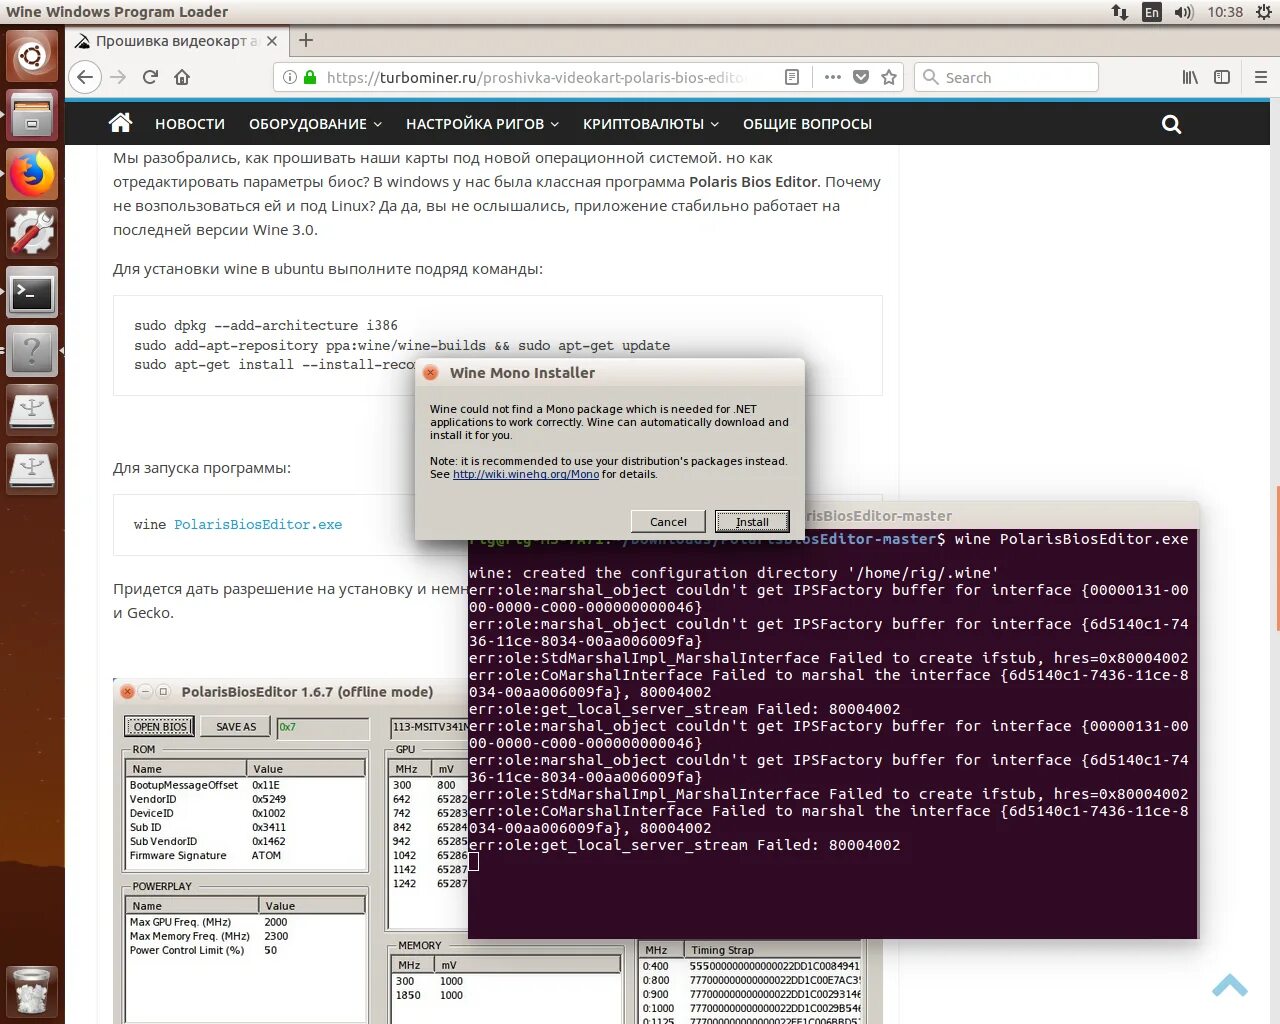
Task: Open System Settings wrench icon
Action: click(32, 233)
